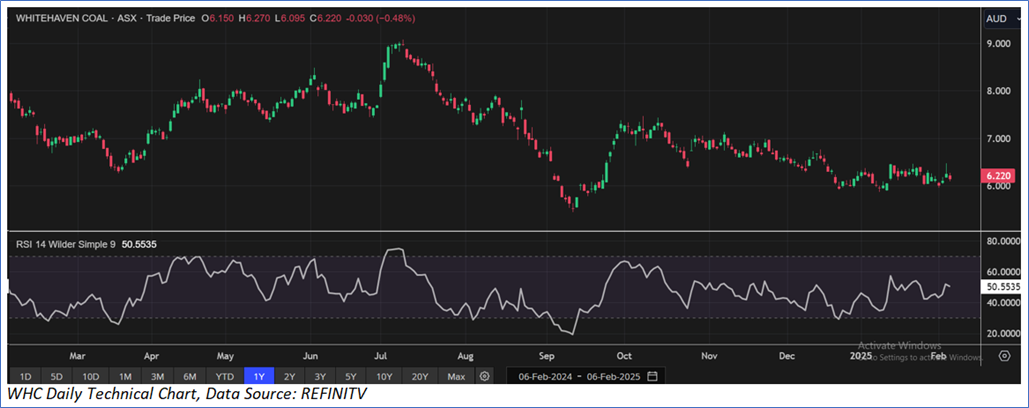Click the round settings icon at bottom right
This screenshot has width=1029, height=408.
pos(1004,356)
